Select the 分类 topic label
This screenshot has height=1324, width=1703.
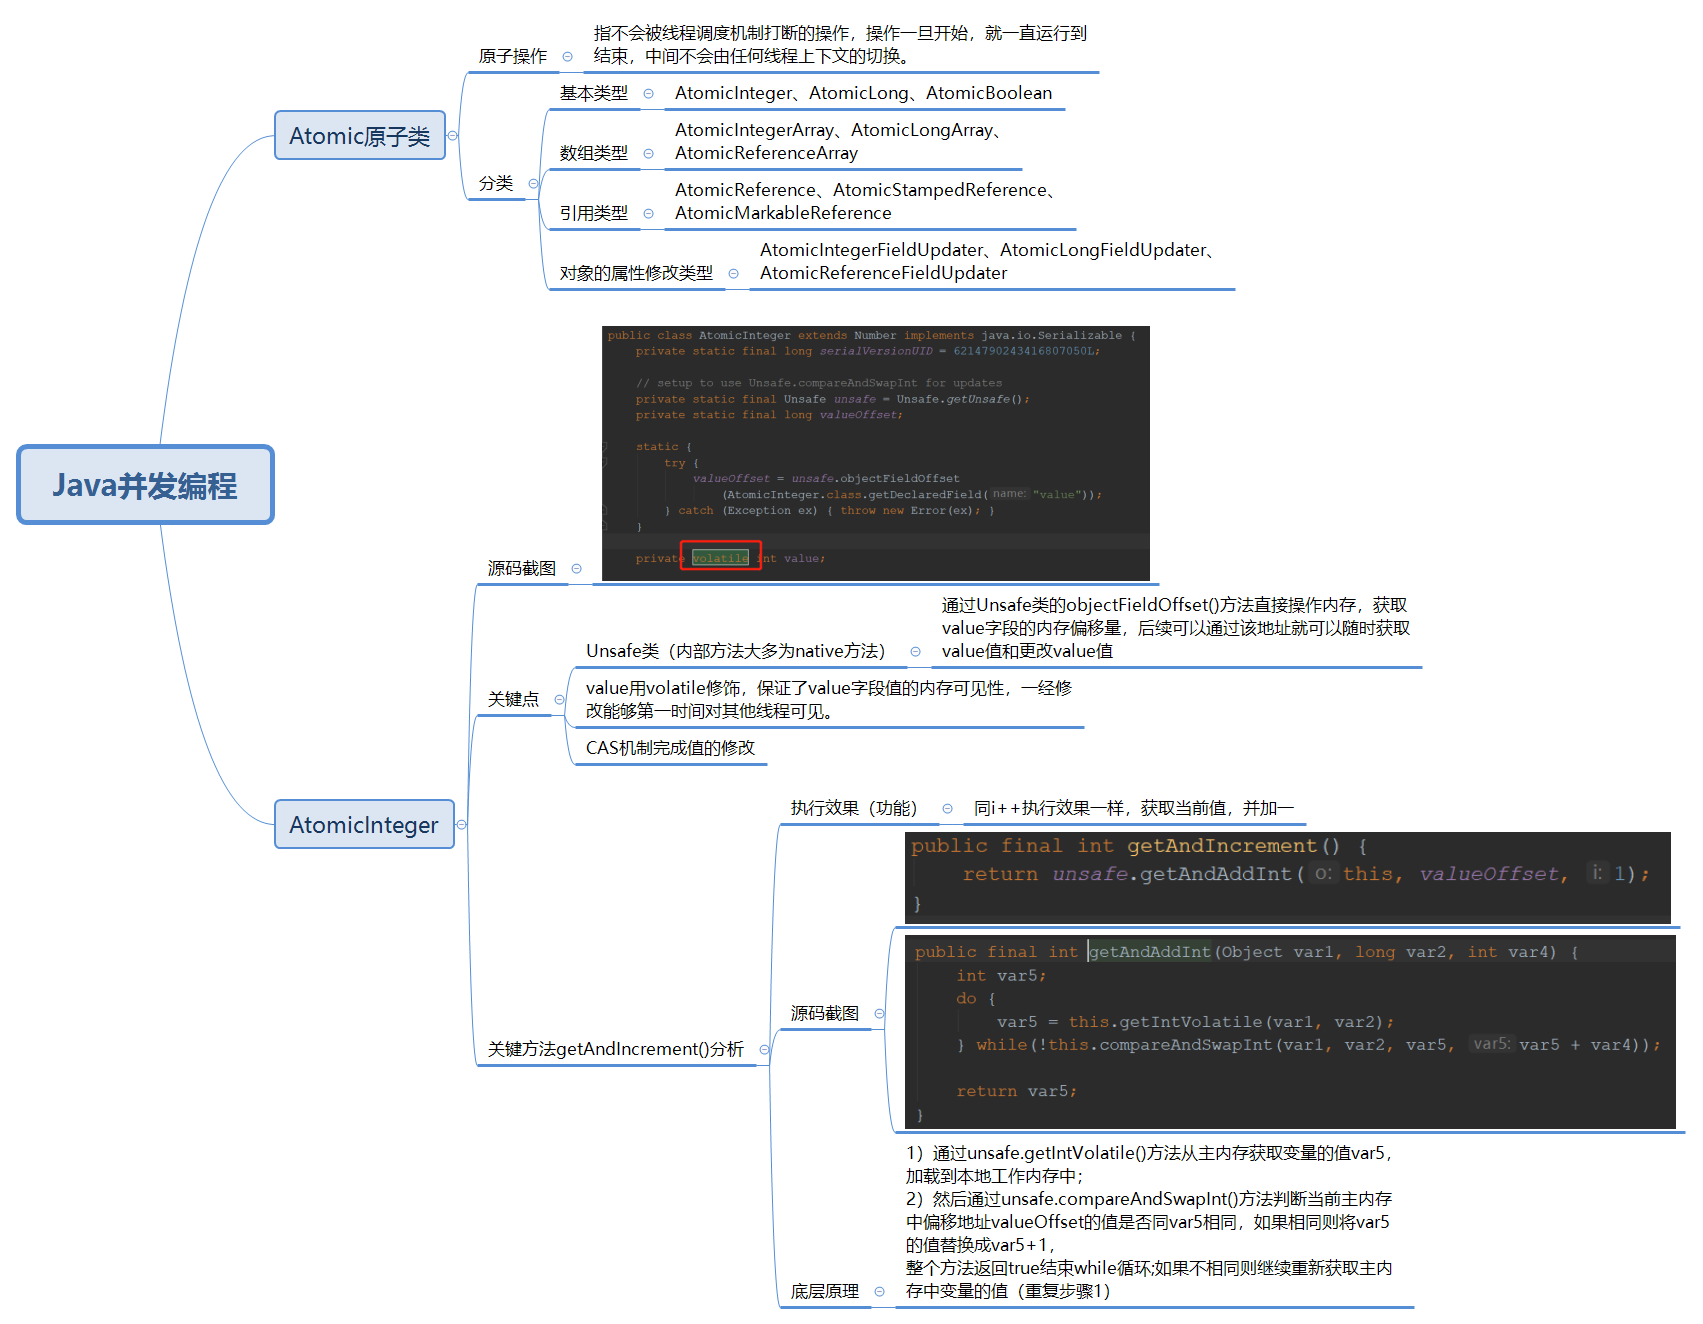(496, 183)
